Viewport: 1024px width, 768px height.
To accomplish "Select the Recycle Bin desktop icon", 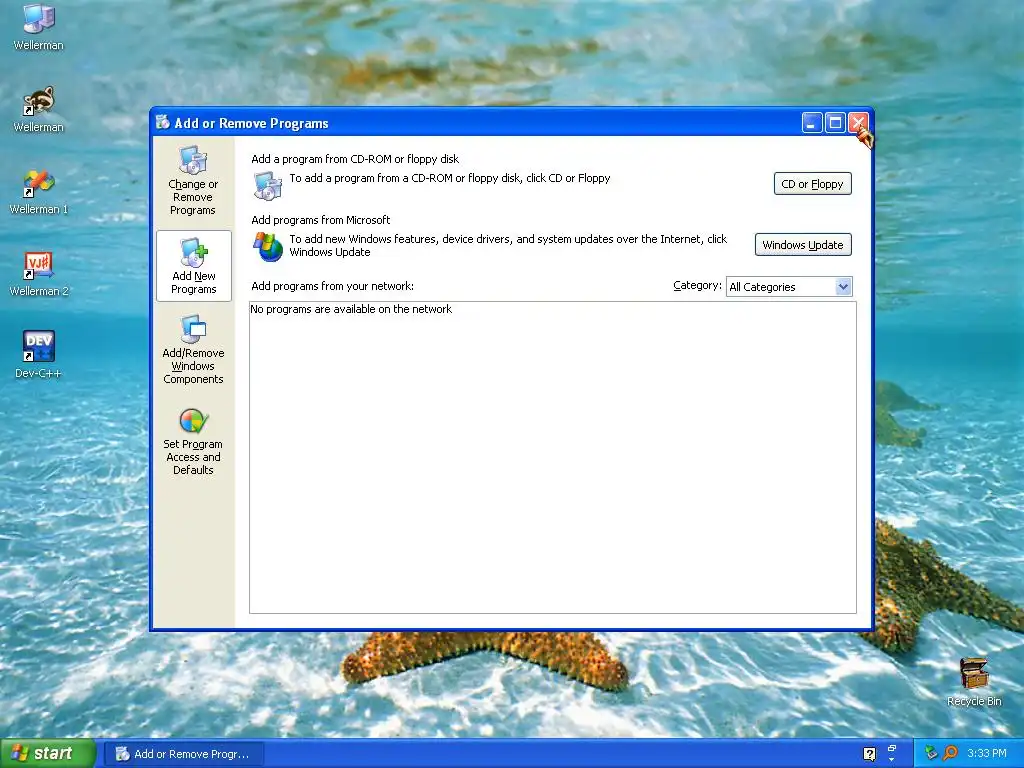I will (974, 683).
